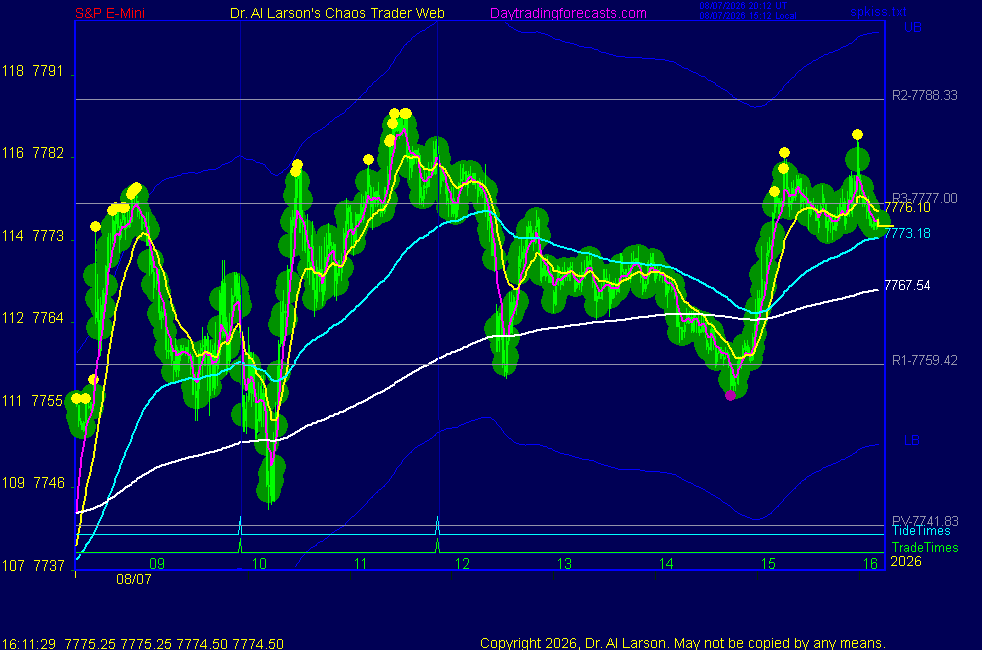
Task: Click the yellow 7776.10 price value
Action: (907, 207)
